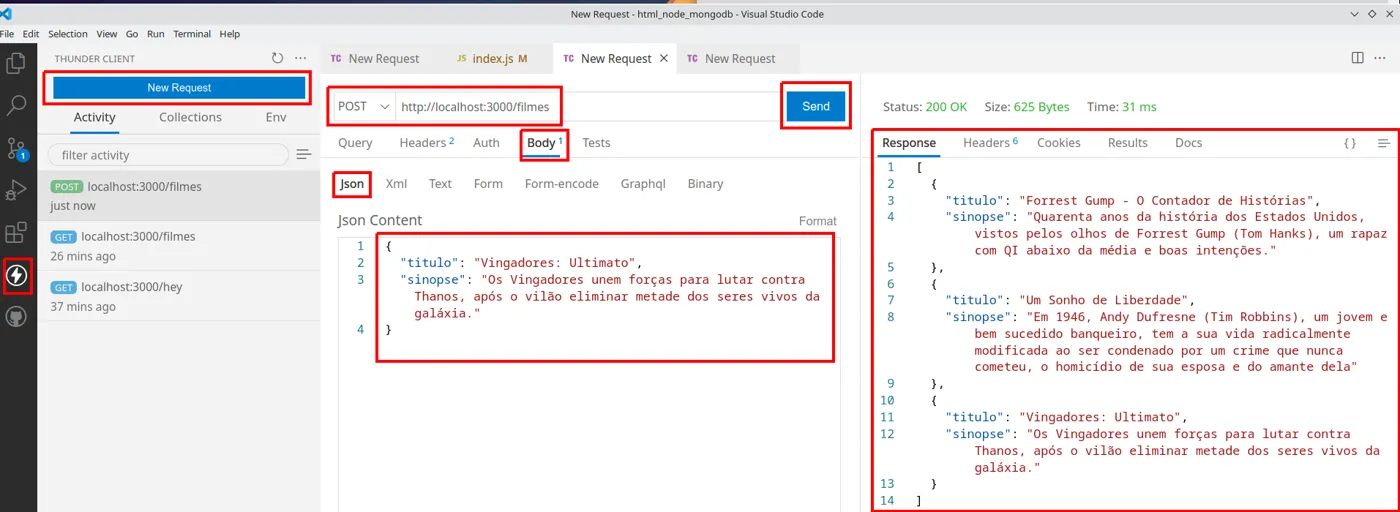The image size is (1400, 512).
Task: Open the Explorer icon in activity bar
Action: pos(16,63)
